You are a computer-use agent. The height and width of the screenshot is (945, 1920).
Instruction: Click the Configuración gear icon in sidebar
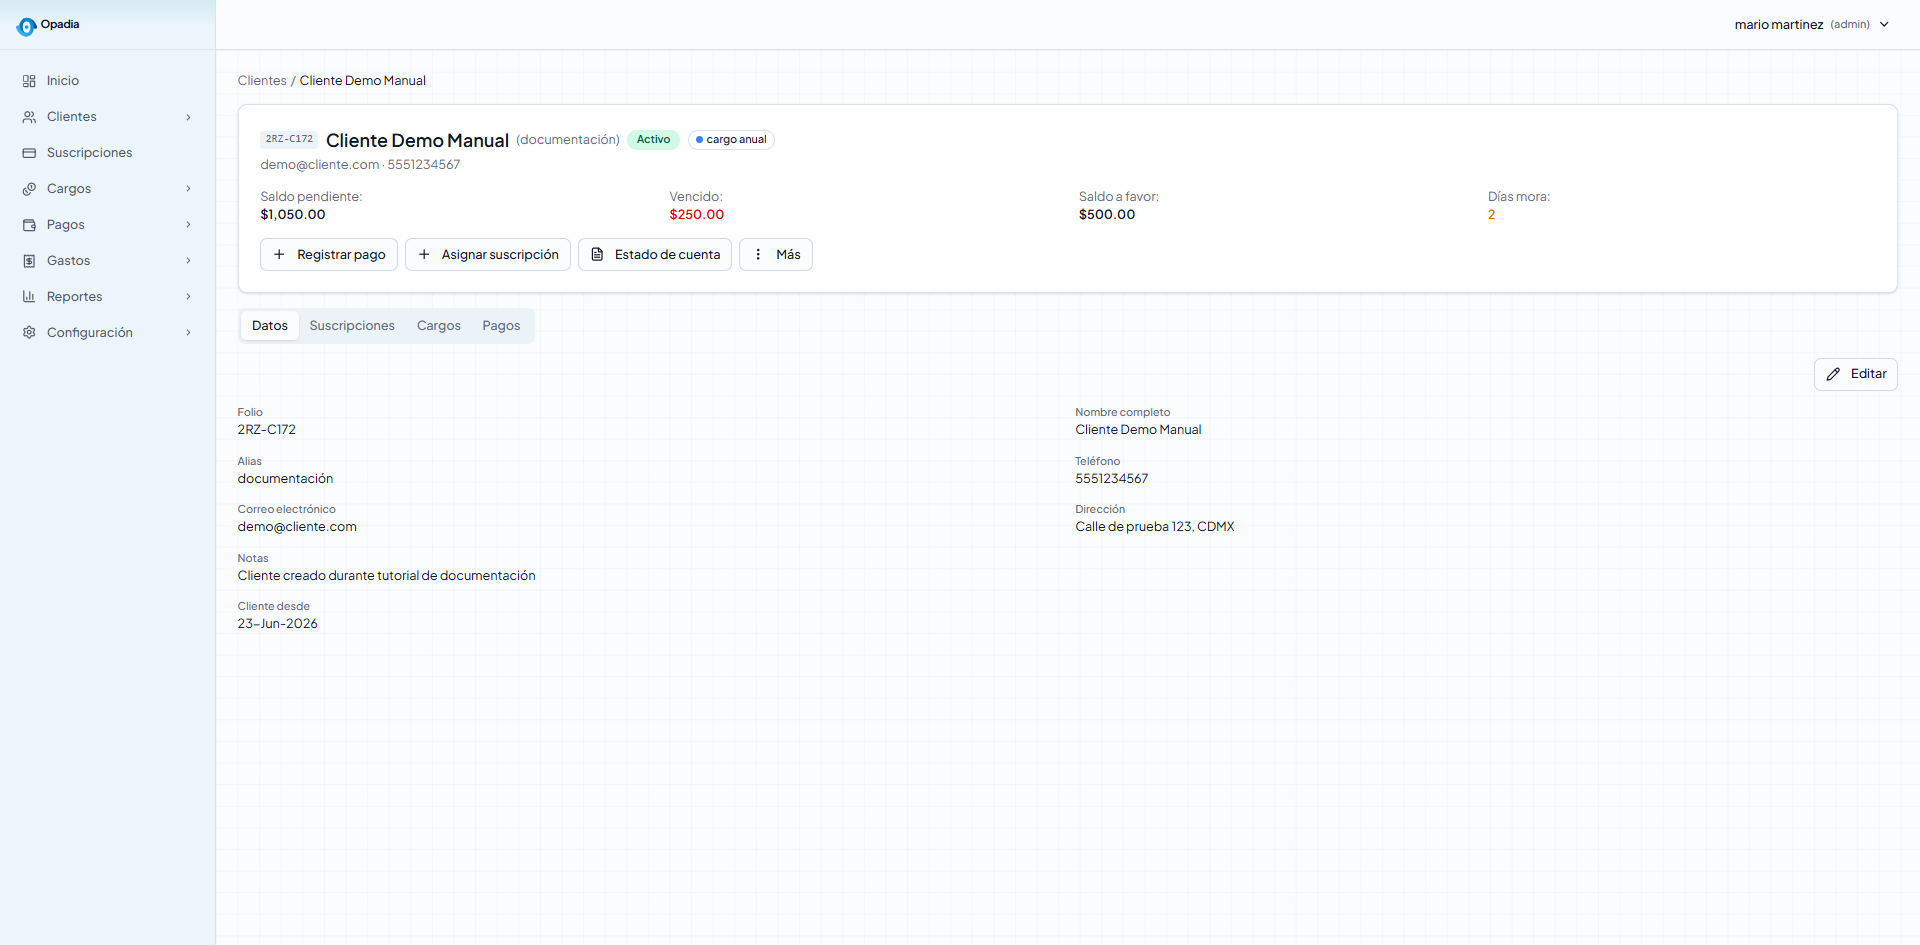(29, 333)
